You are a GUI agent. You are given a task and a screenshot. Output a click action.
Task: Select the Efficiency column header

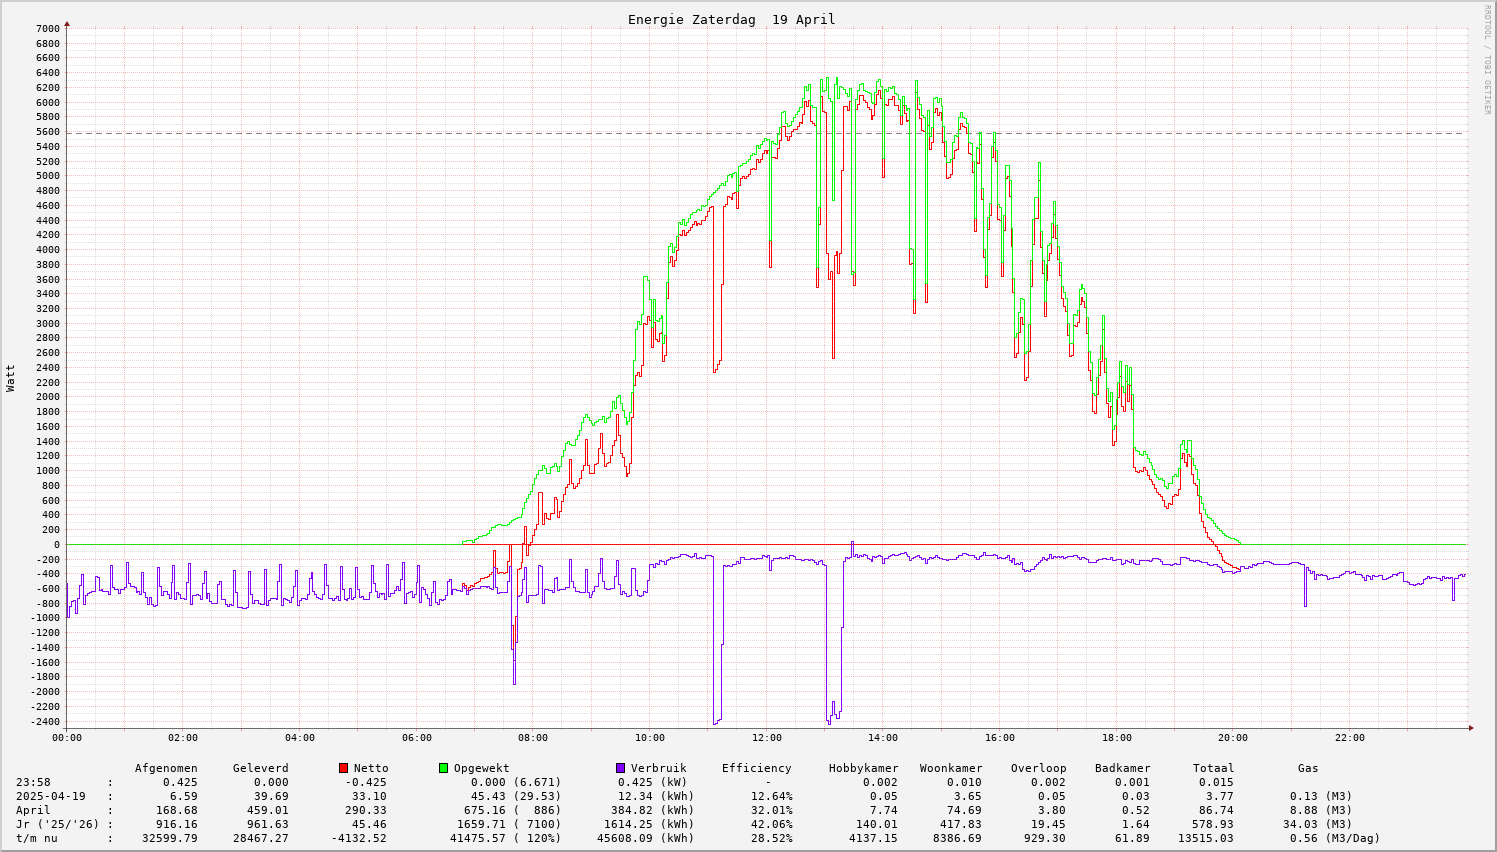click(x=756, y=768)
